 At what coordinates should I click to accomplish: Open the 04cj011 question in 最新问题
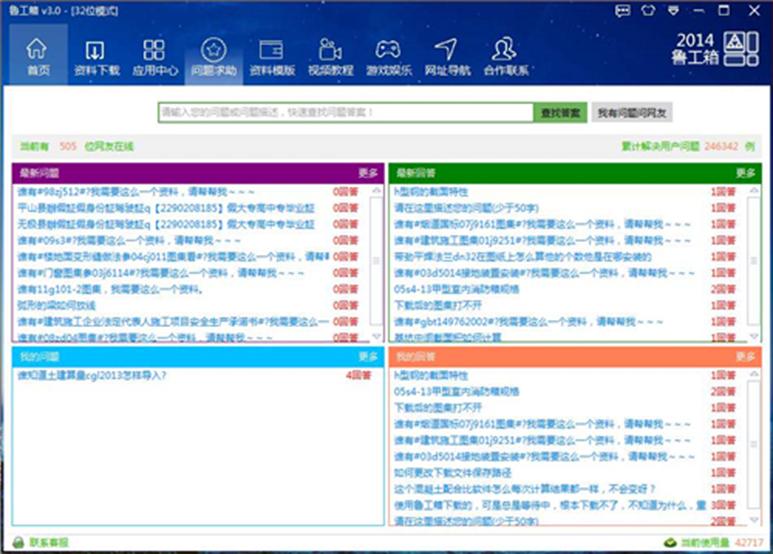pyautogui.click(x=173, y=257)
